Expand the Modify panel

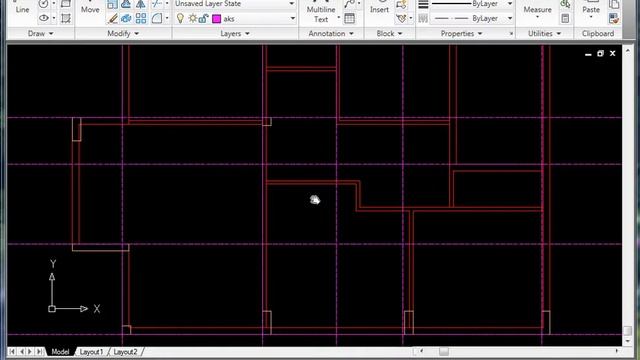tap(123, 33)
